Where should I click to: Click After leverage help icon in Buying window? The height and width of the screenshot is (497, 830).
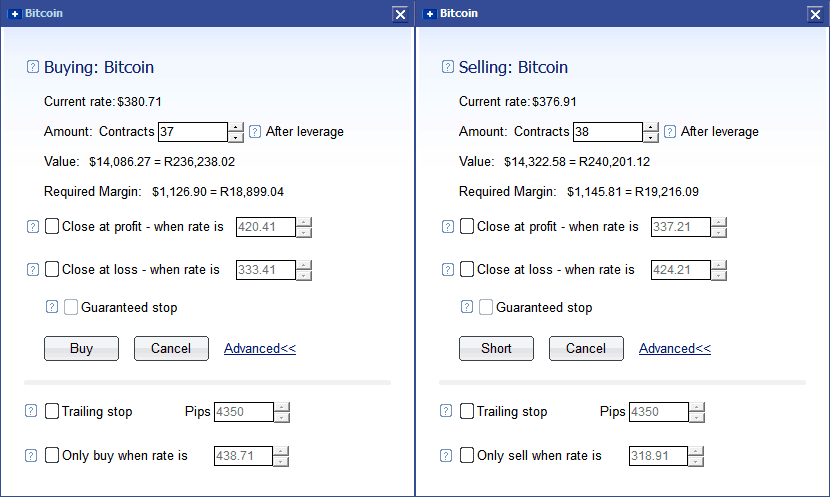tap(255, 131)
